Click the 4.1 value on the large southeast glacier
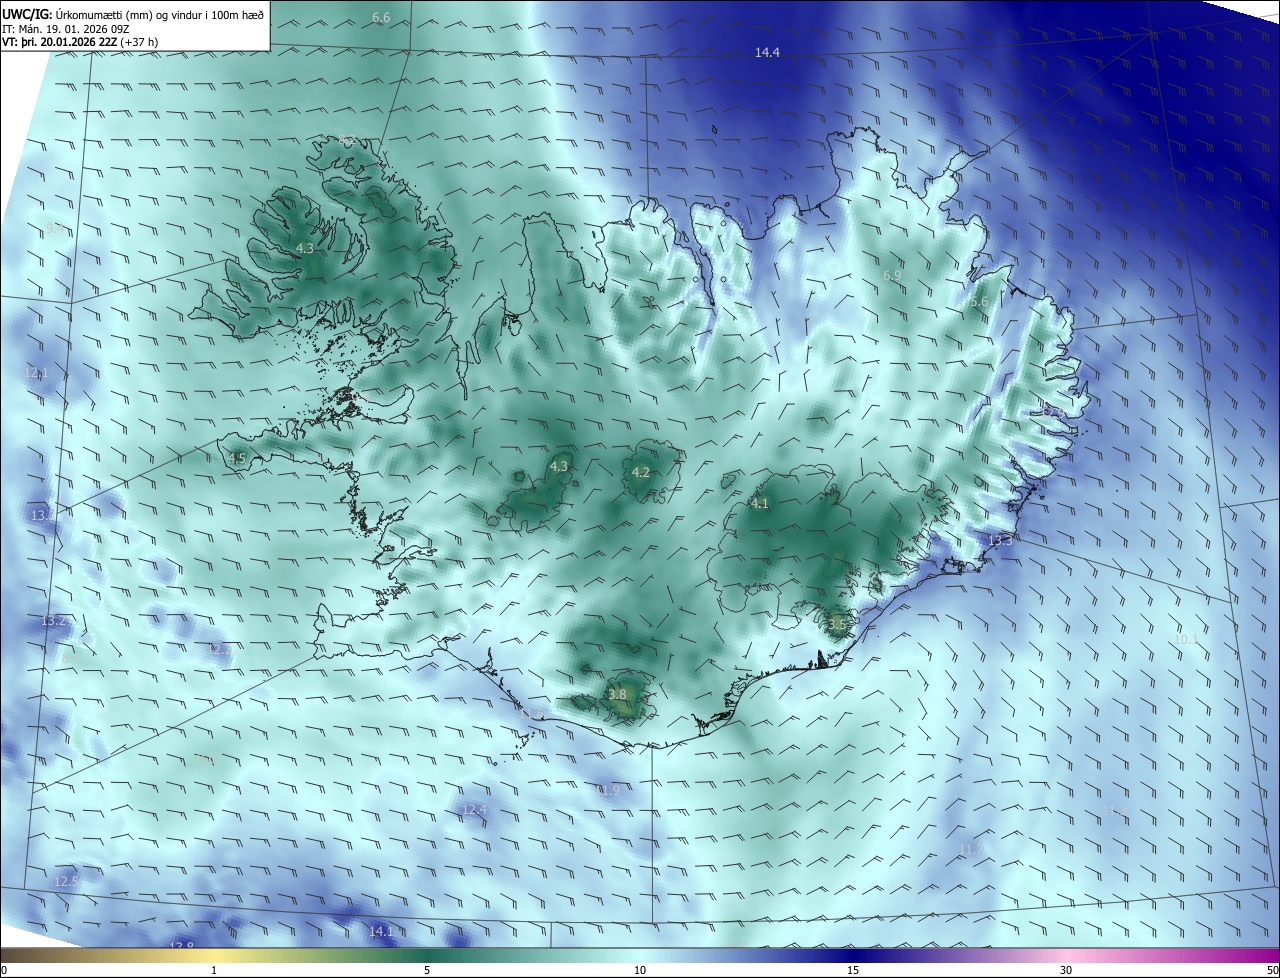Viewport: 1280px width, 978px height. (760, 504)
